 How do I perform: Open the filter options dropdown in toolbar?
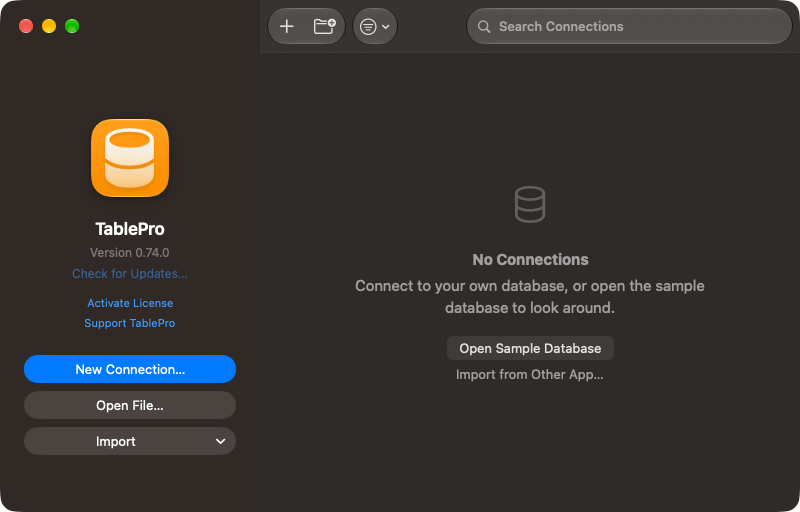tap(375, 27)
